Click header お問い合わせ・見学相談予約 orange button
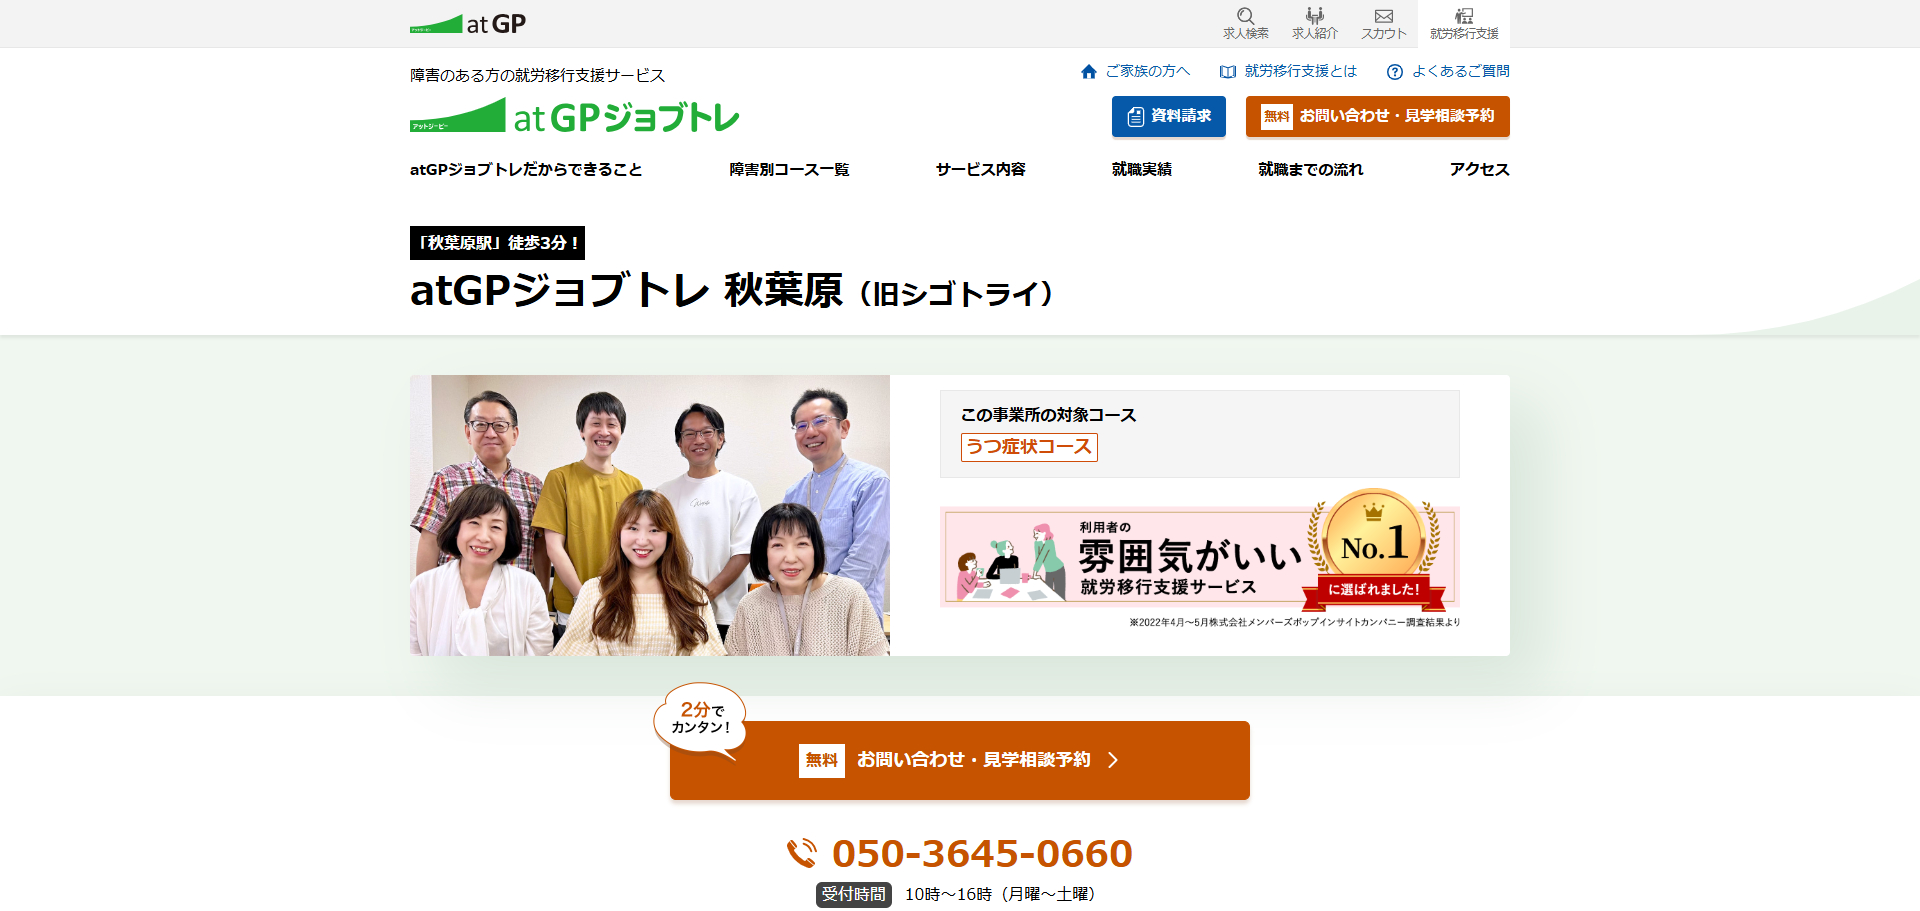The width and height of the screenshot is (1920, 911). [1377, 116]
